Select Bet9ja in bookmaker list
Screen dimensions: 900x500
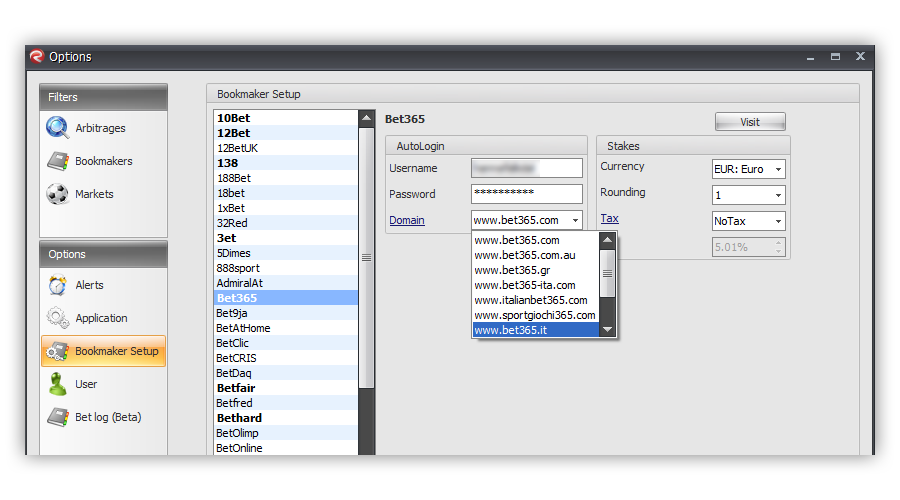coord(286,313)
